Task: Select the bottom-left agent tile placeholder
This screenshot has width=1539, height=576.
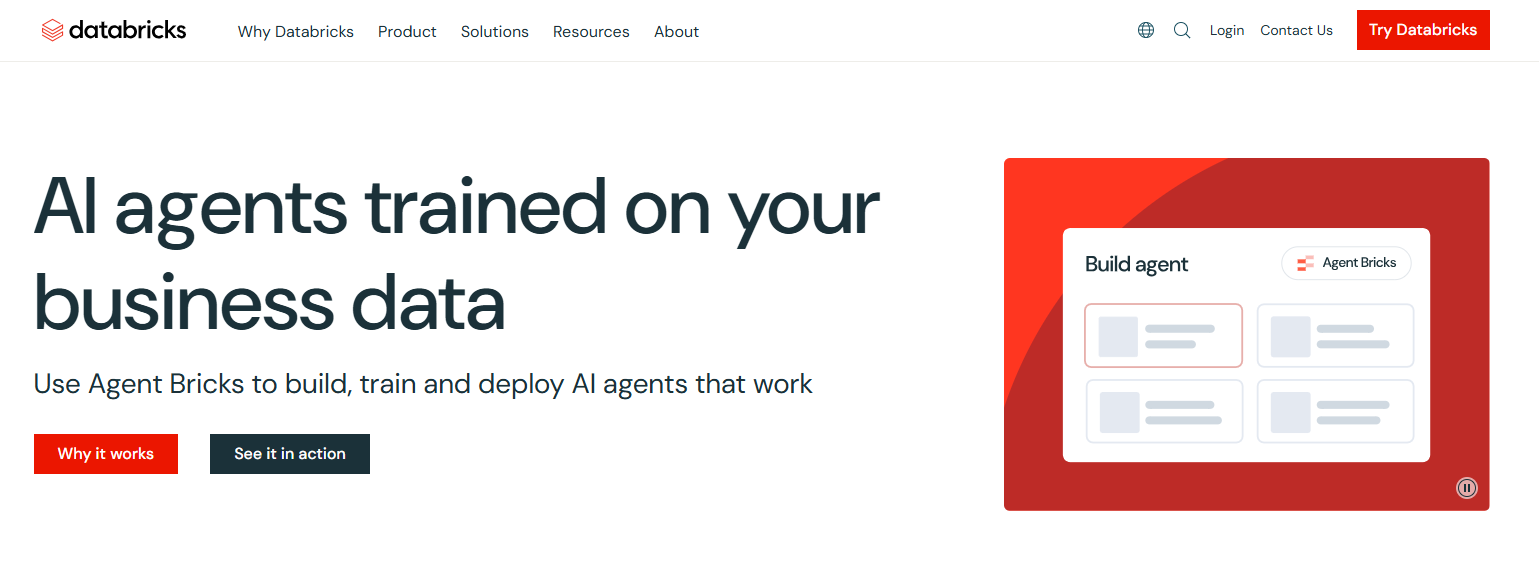Action: click(x=1163, y=411)
